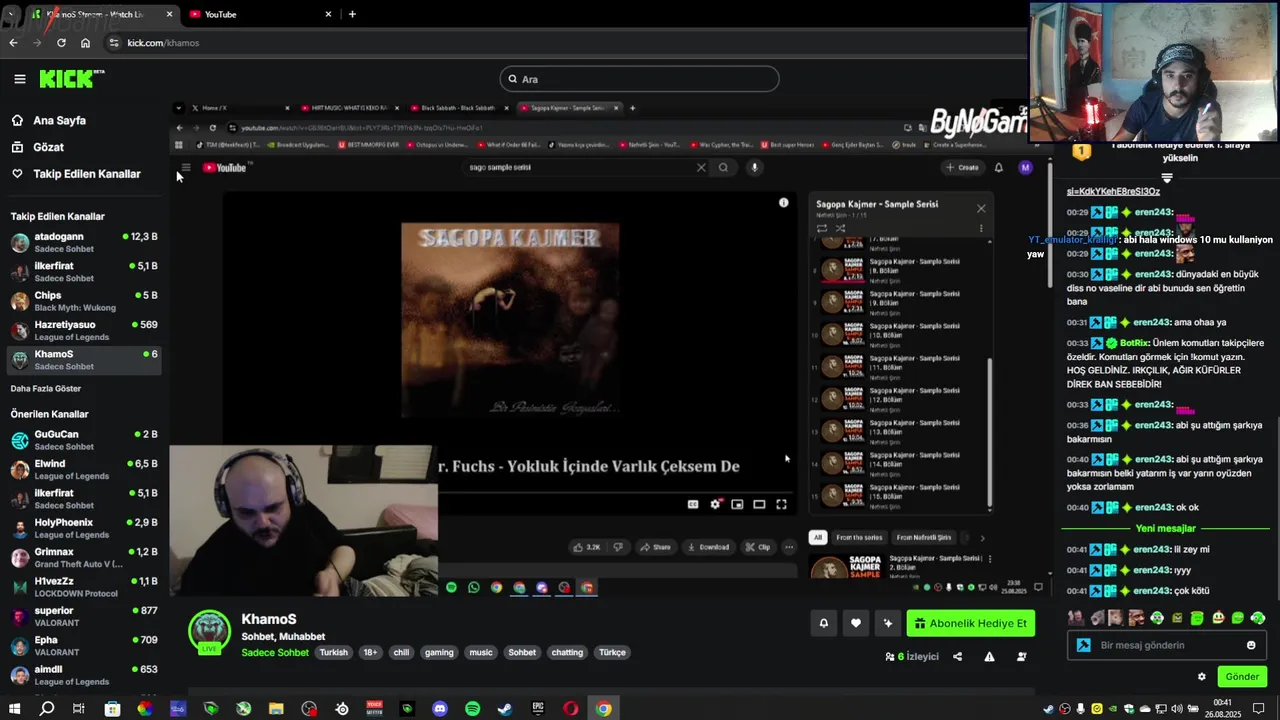Click the heart follow button

pyautogui.click(x=856, y=623)
